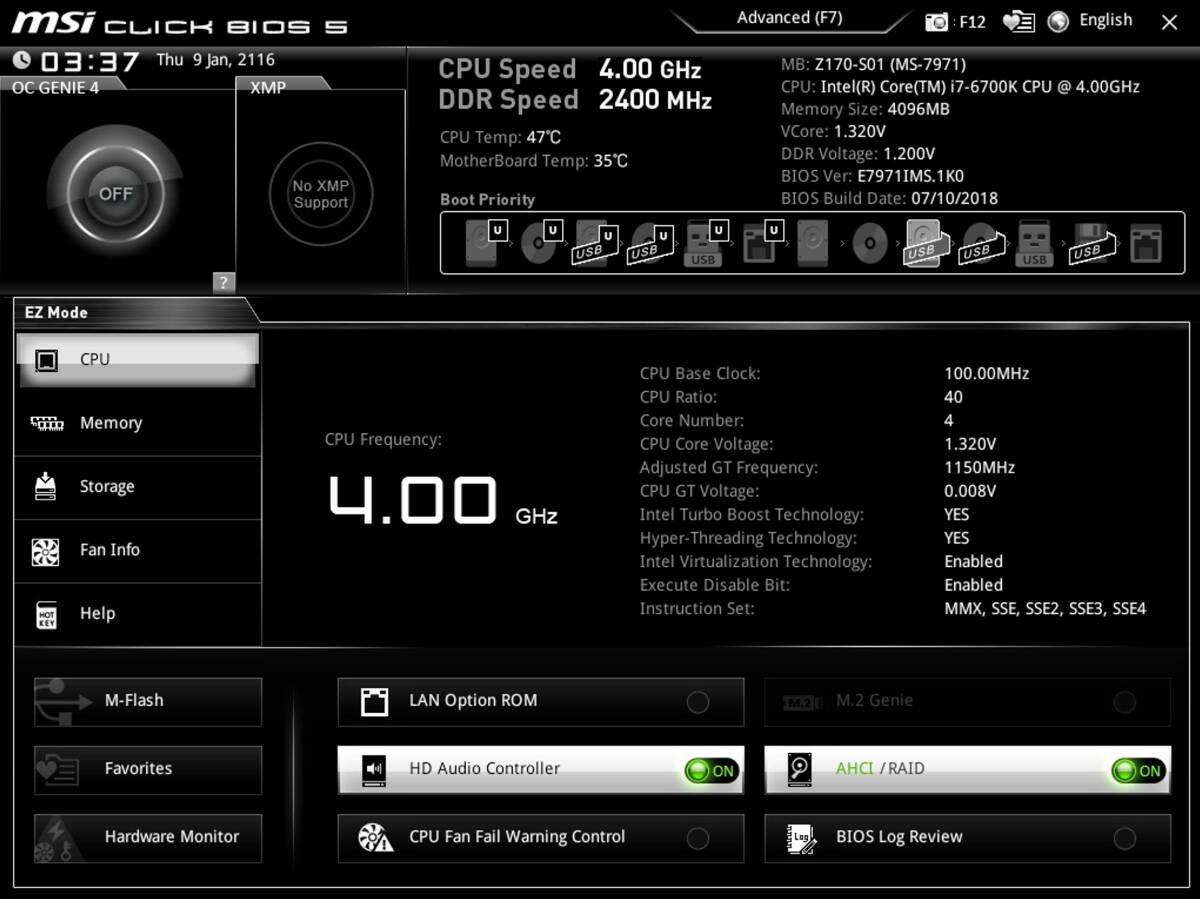
Task: Click the 03:37 system time display
Action: (x=89, y=62)
